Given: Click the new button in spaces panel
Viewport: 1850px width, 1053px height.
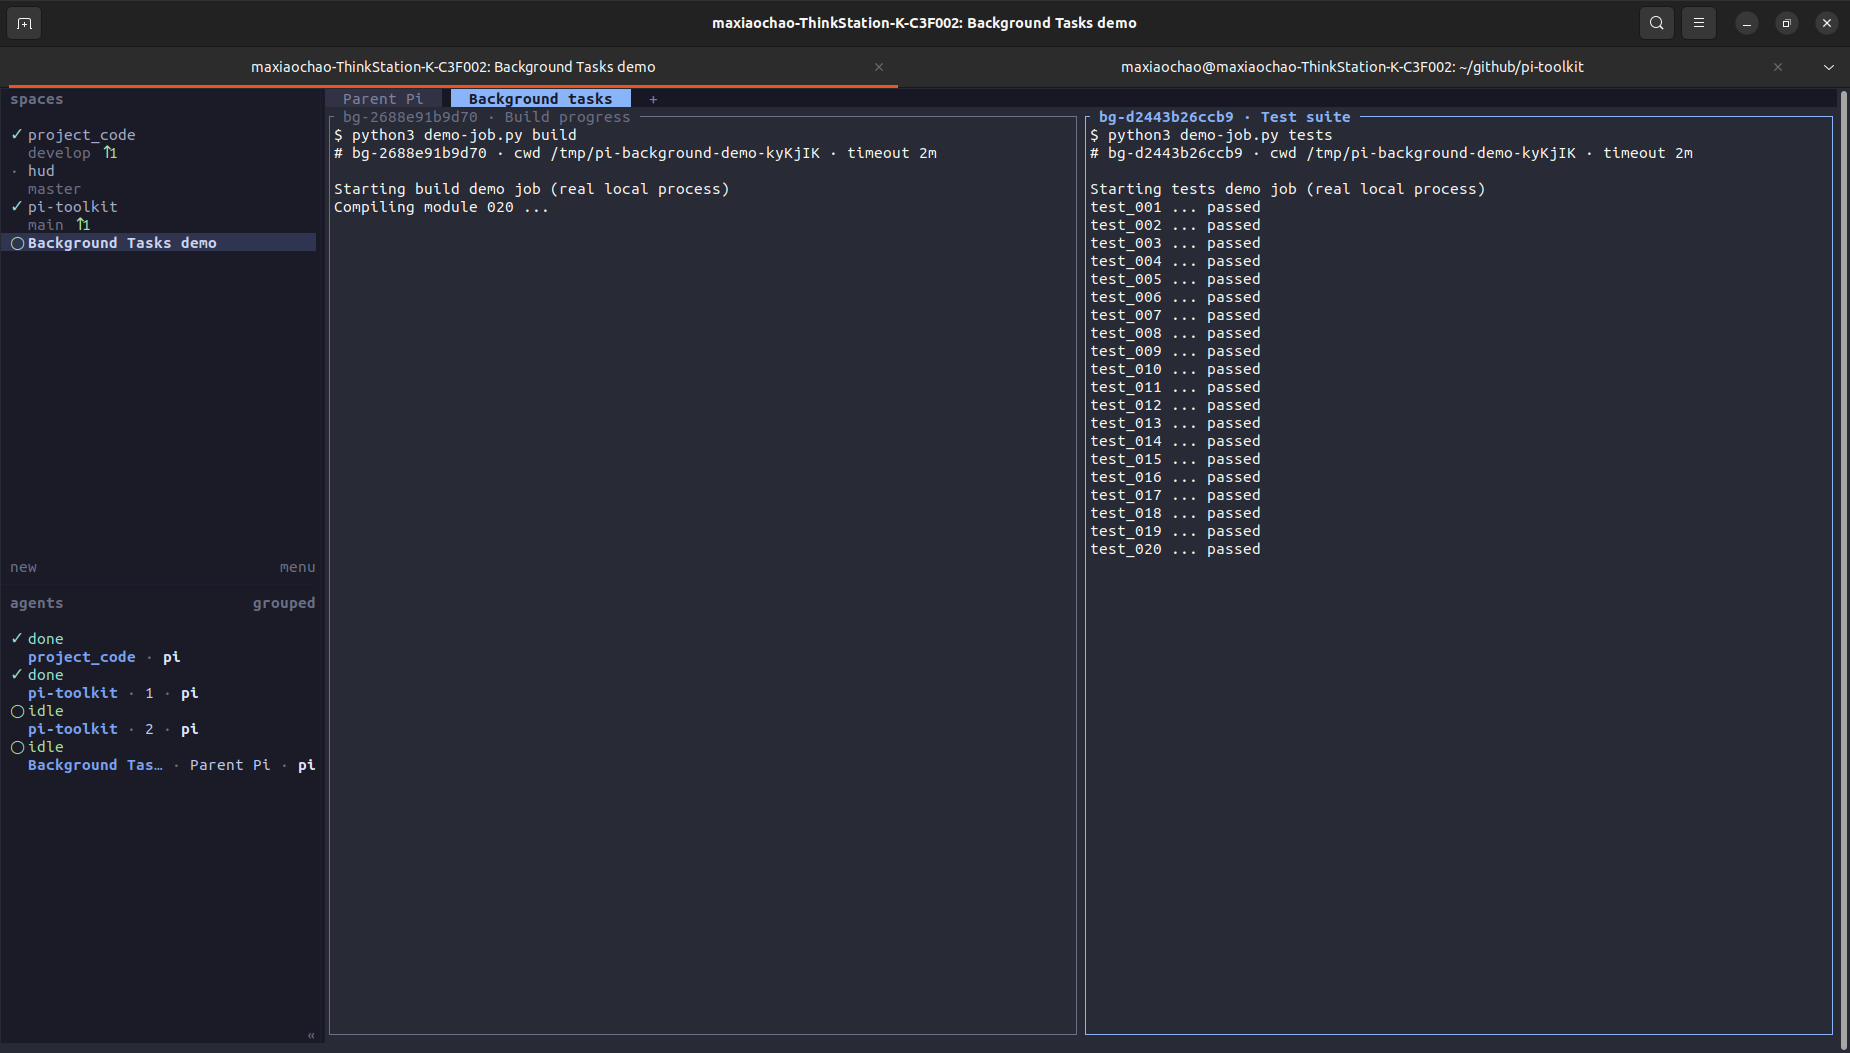Looking at the screenshot, I should point(23,567).
